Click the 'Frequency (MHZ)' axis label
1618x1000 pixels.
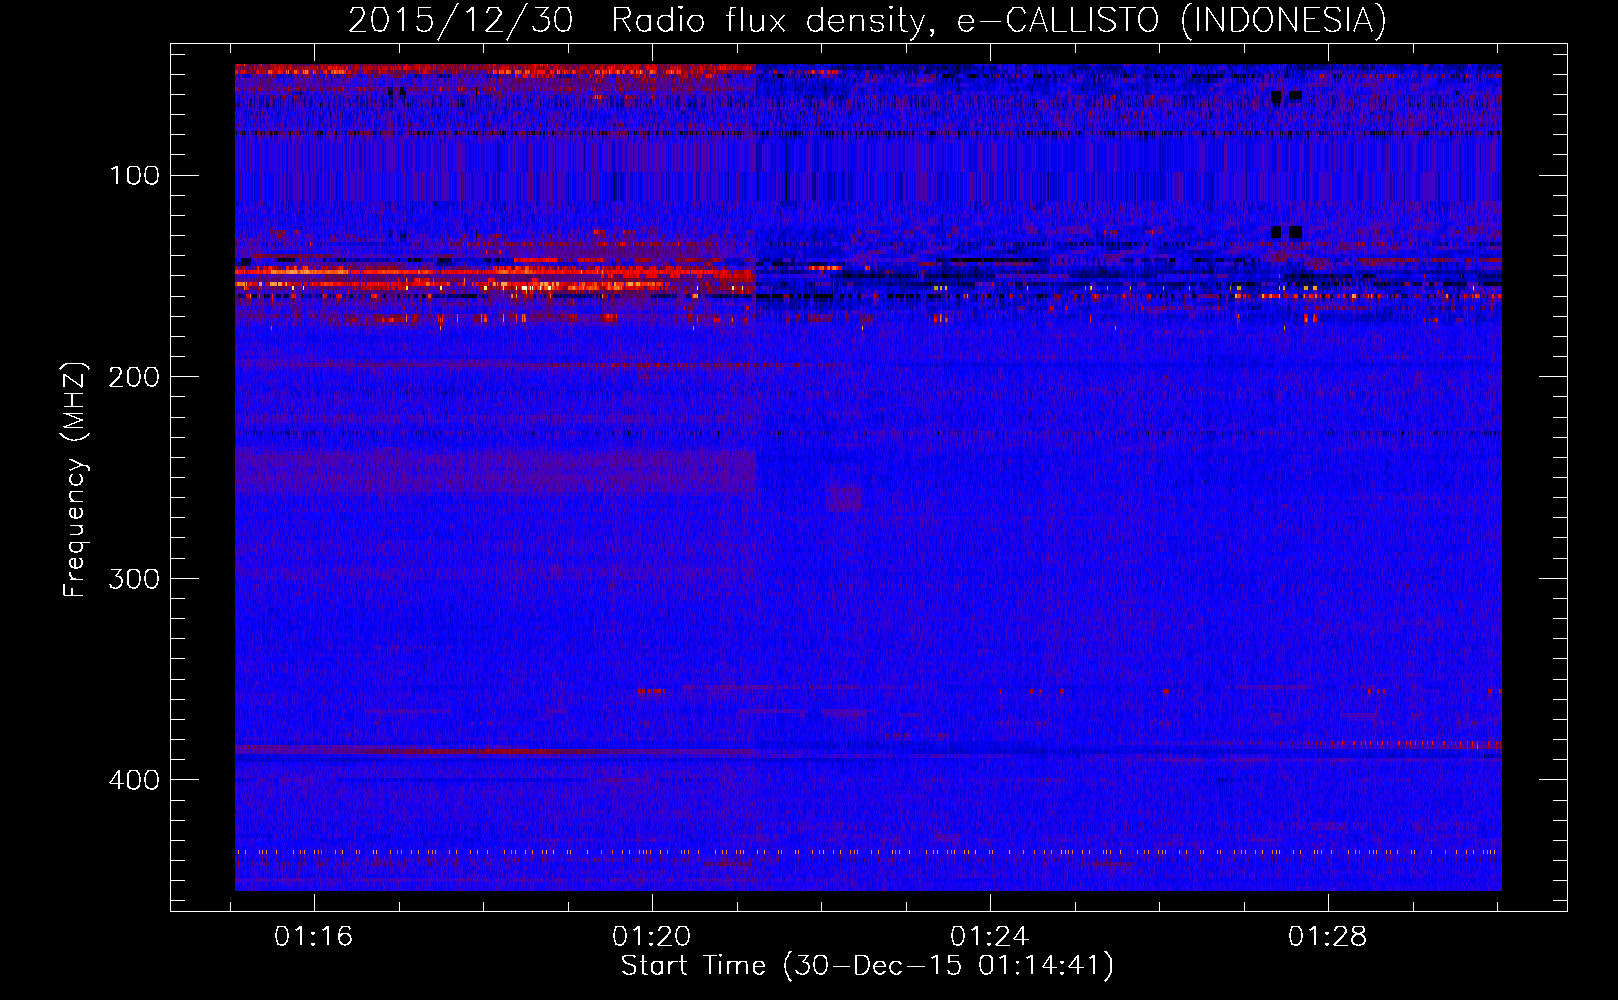coord(75,479)
